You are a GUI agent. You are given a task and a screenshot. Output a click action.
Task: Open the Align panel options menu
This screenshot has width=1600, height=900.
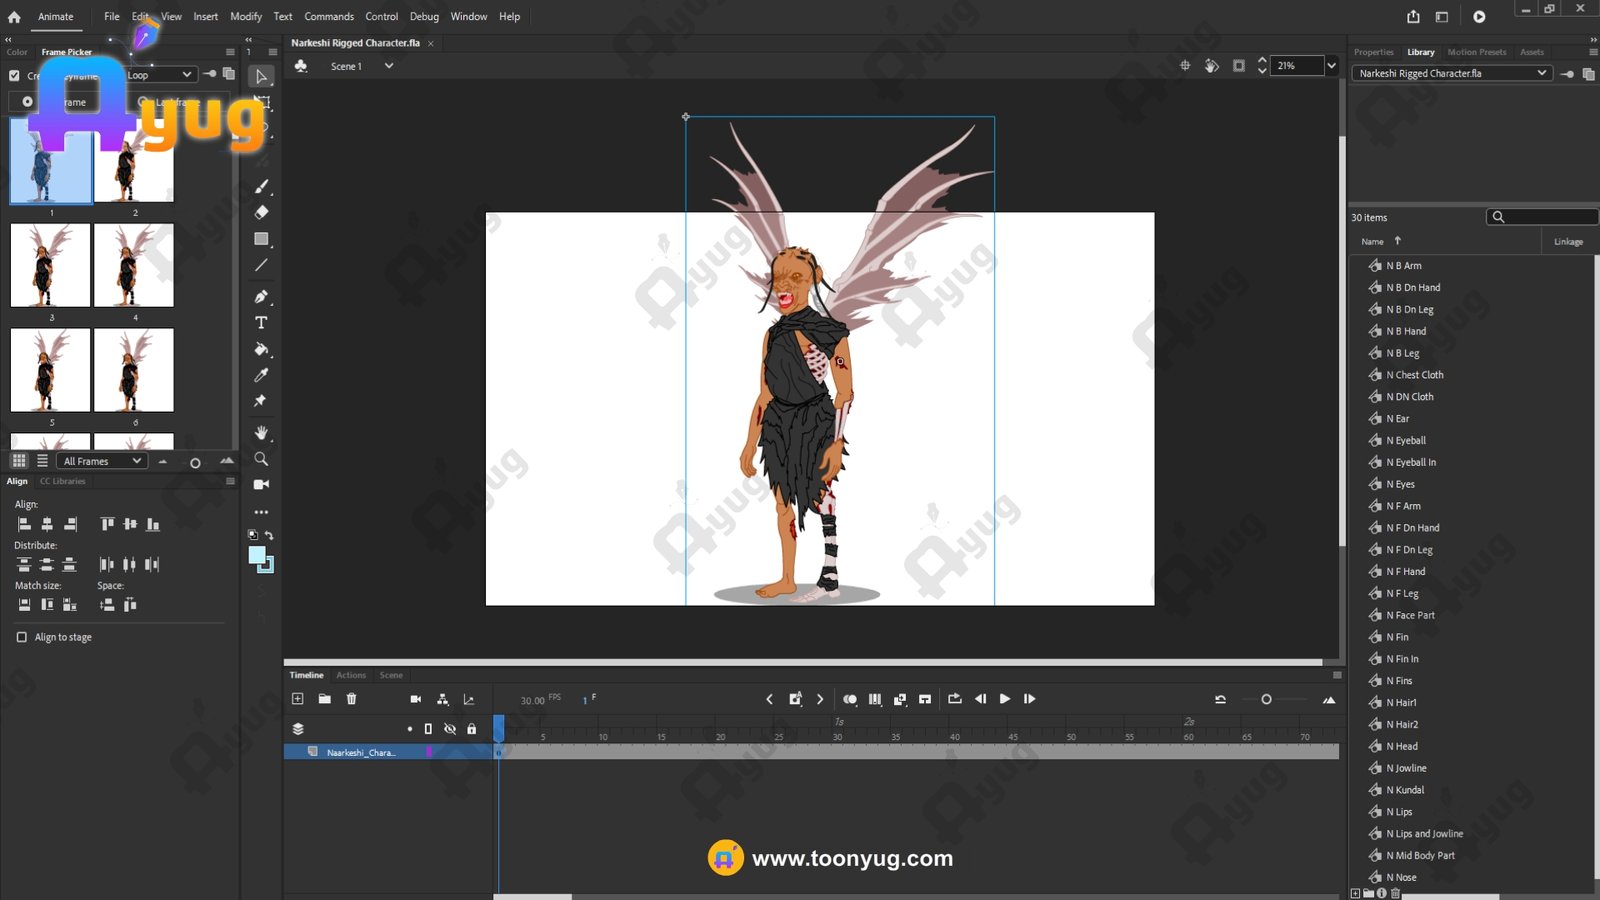tap(230, 481)
